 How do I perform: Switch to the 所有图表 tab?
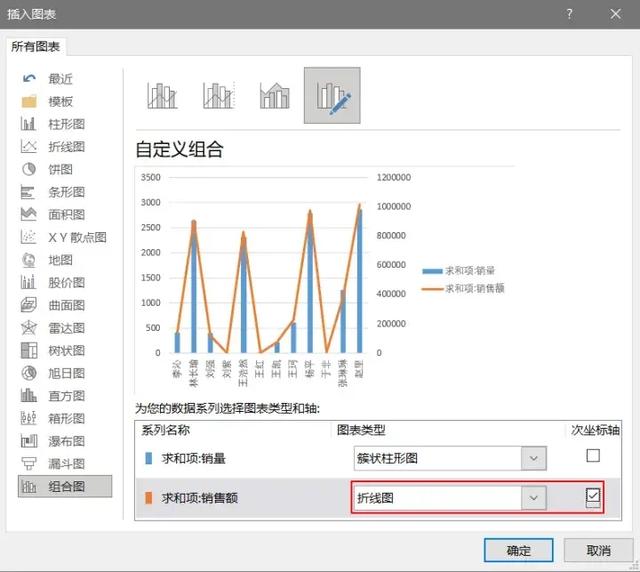point(36,47)
